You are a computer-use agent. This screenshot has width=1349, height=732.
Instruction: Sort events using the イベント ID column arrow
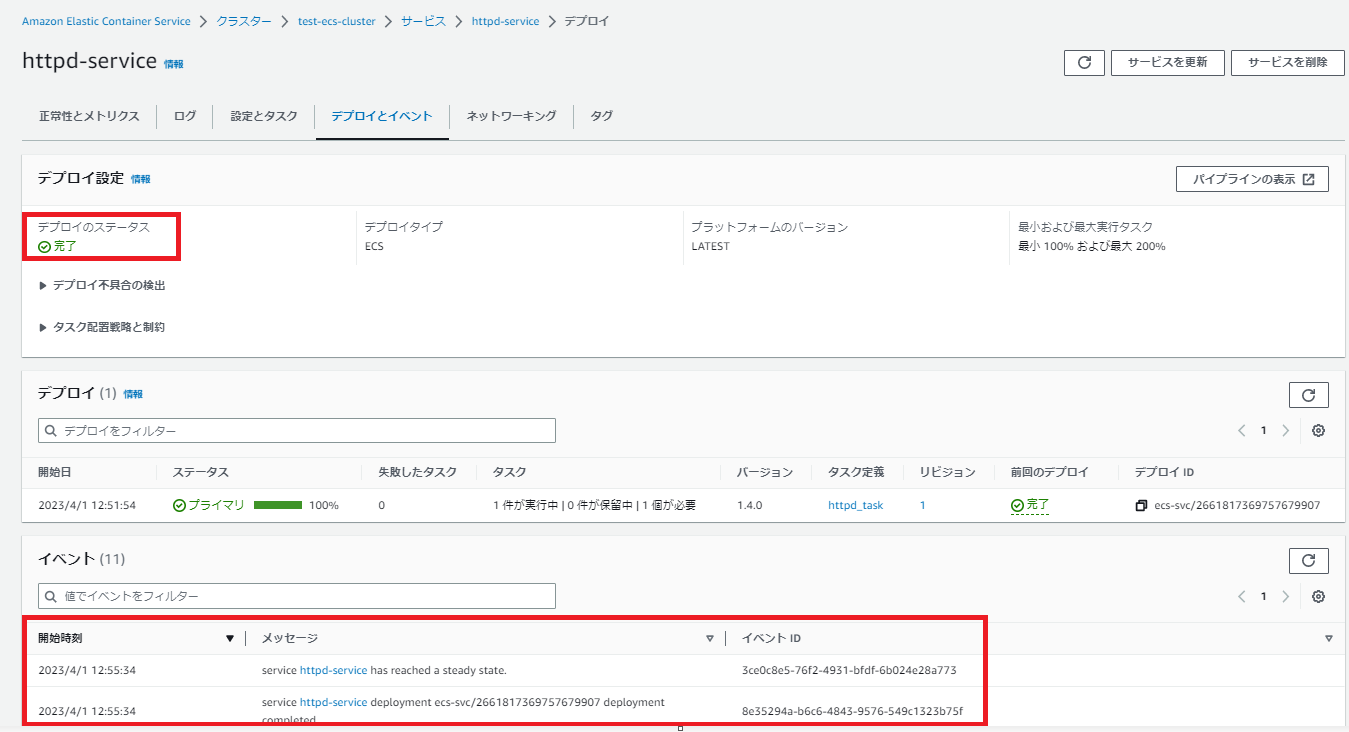pyautogui.click(x=1329, y=639)
